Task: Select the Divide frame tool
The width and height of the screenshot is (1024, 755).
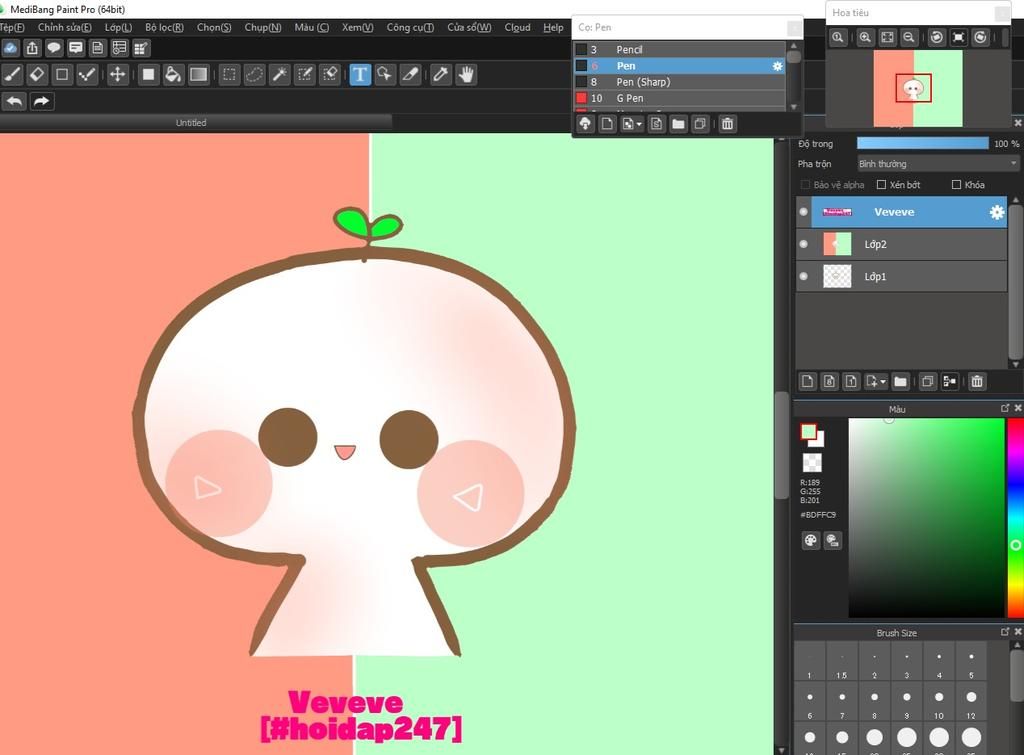Action: click(x=410, y=74)
